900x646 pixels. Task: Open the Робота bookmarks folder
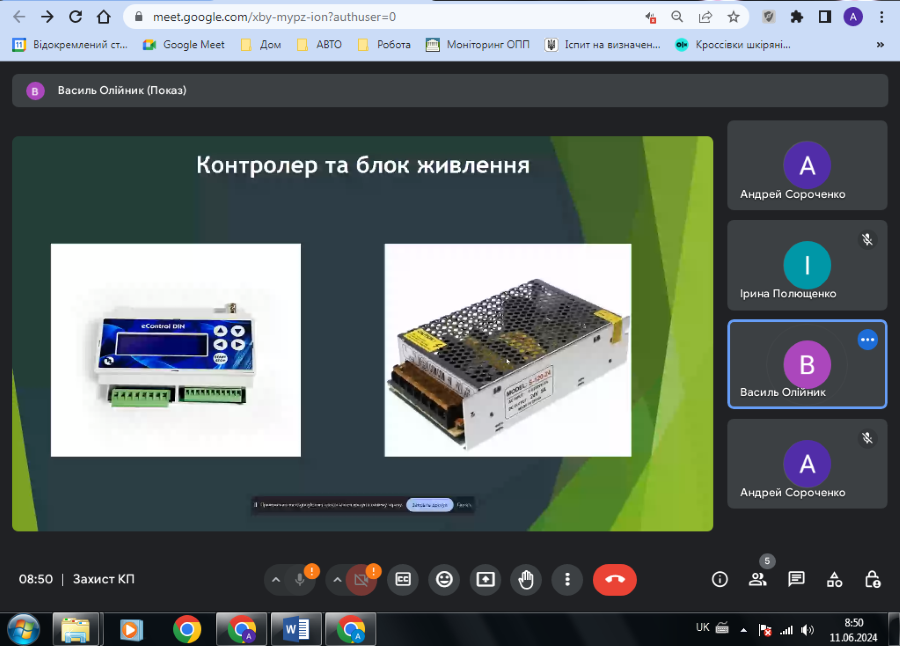(384, 44)
